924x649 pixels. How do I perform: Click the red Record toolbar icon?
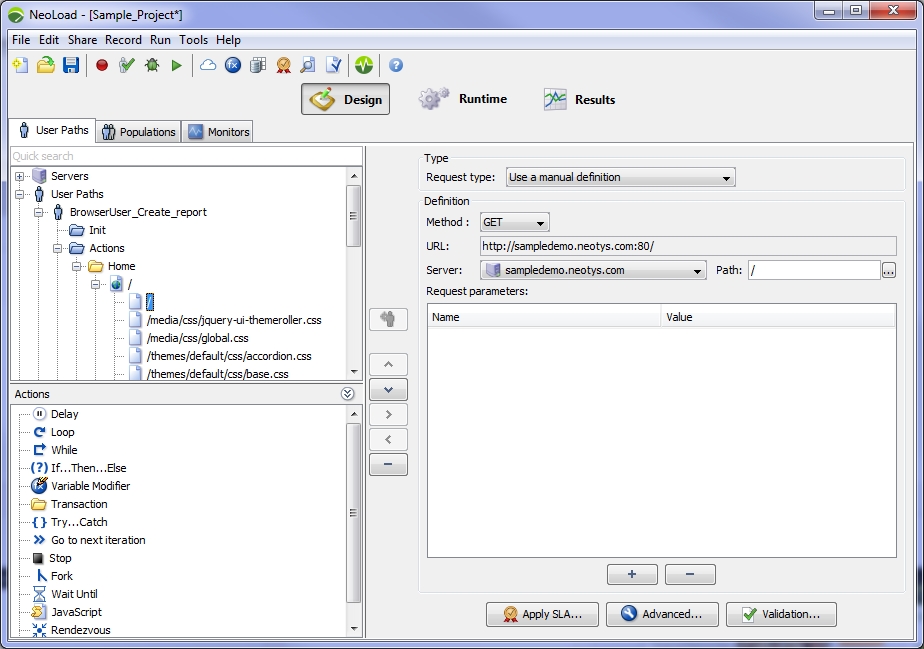[x=102, y=65]
